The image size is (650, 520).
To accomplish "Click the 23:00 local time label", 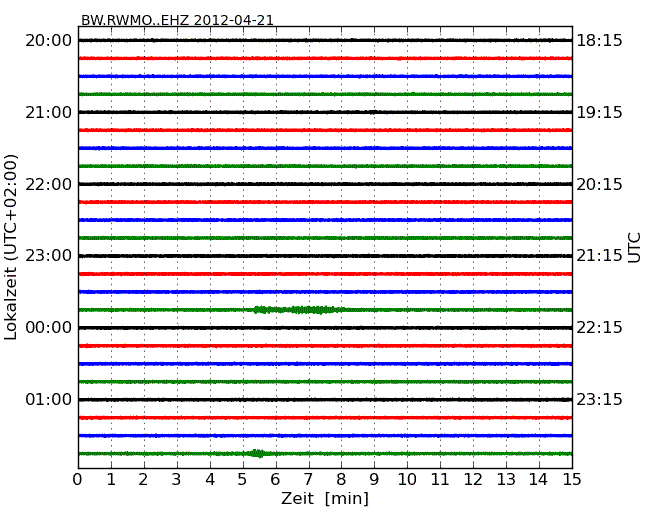I will (x=49, y=255).
